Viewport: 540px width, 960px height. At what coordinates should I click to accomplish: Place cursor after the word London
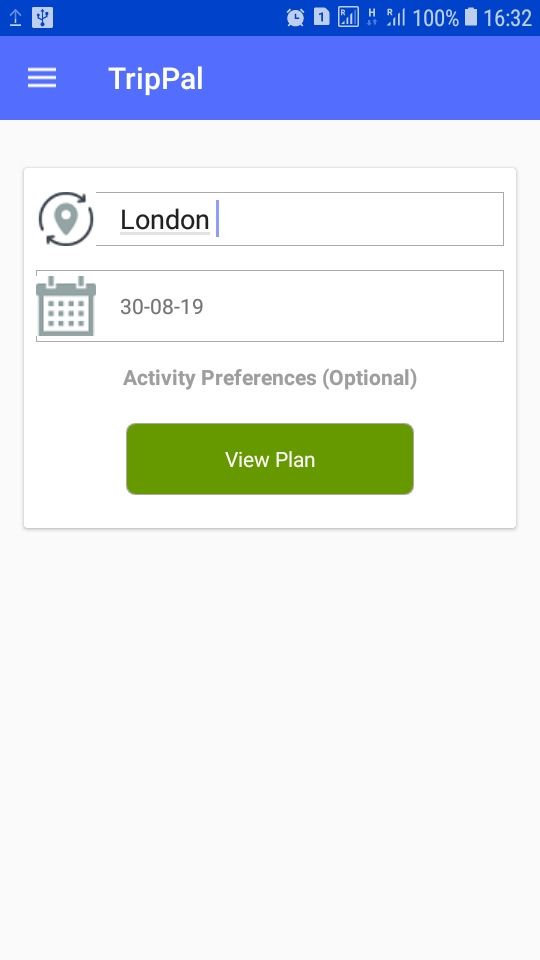coord(214,219)
